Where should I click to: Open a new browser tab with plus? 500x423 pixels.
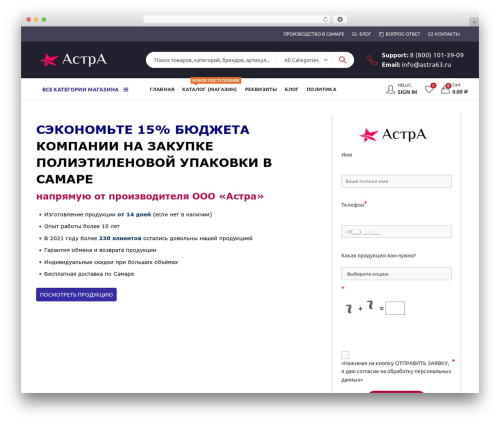(474, 22)
